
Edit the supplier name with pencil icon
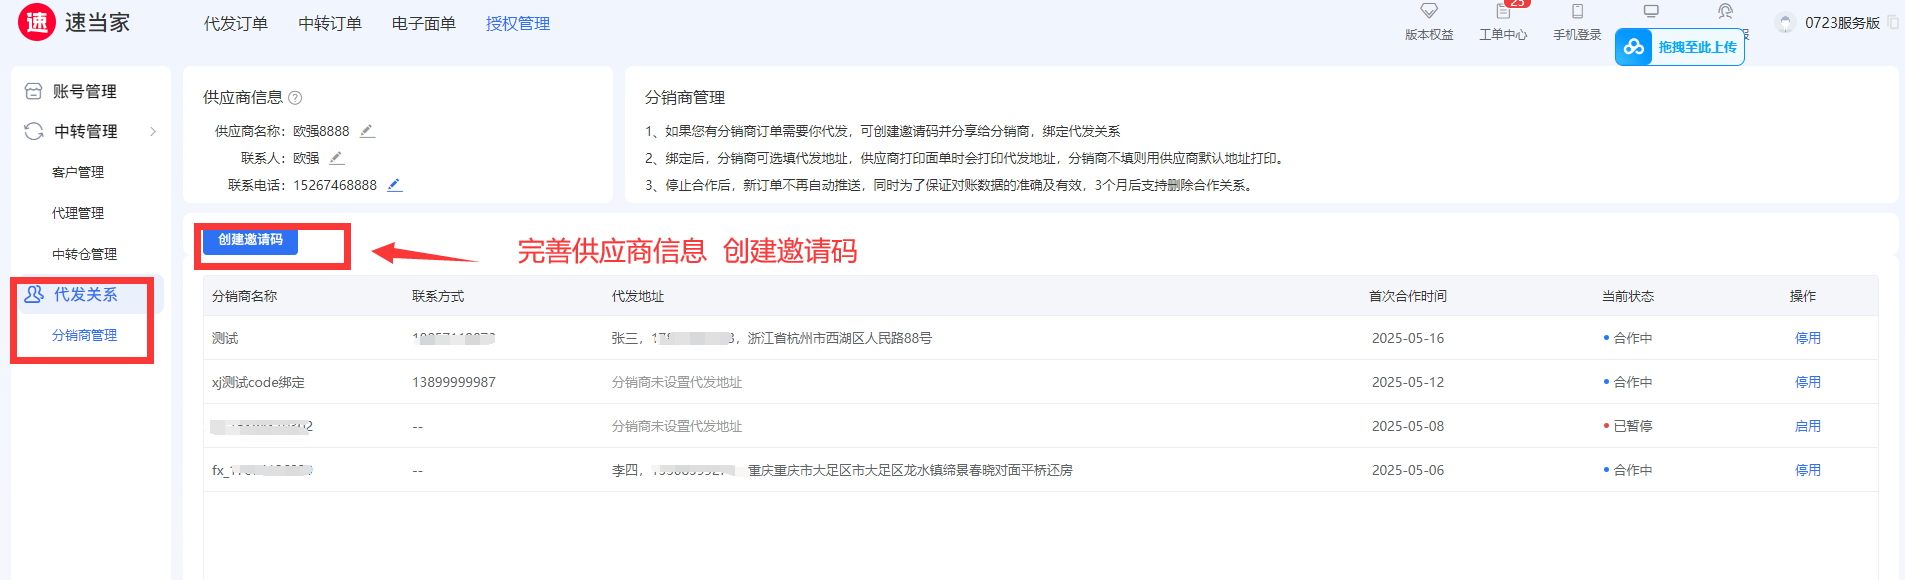click(367, 131)
